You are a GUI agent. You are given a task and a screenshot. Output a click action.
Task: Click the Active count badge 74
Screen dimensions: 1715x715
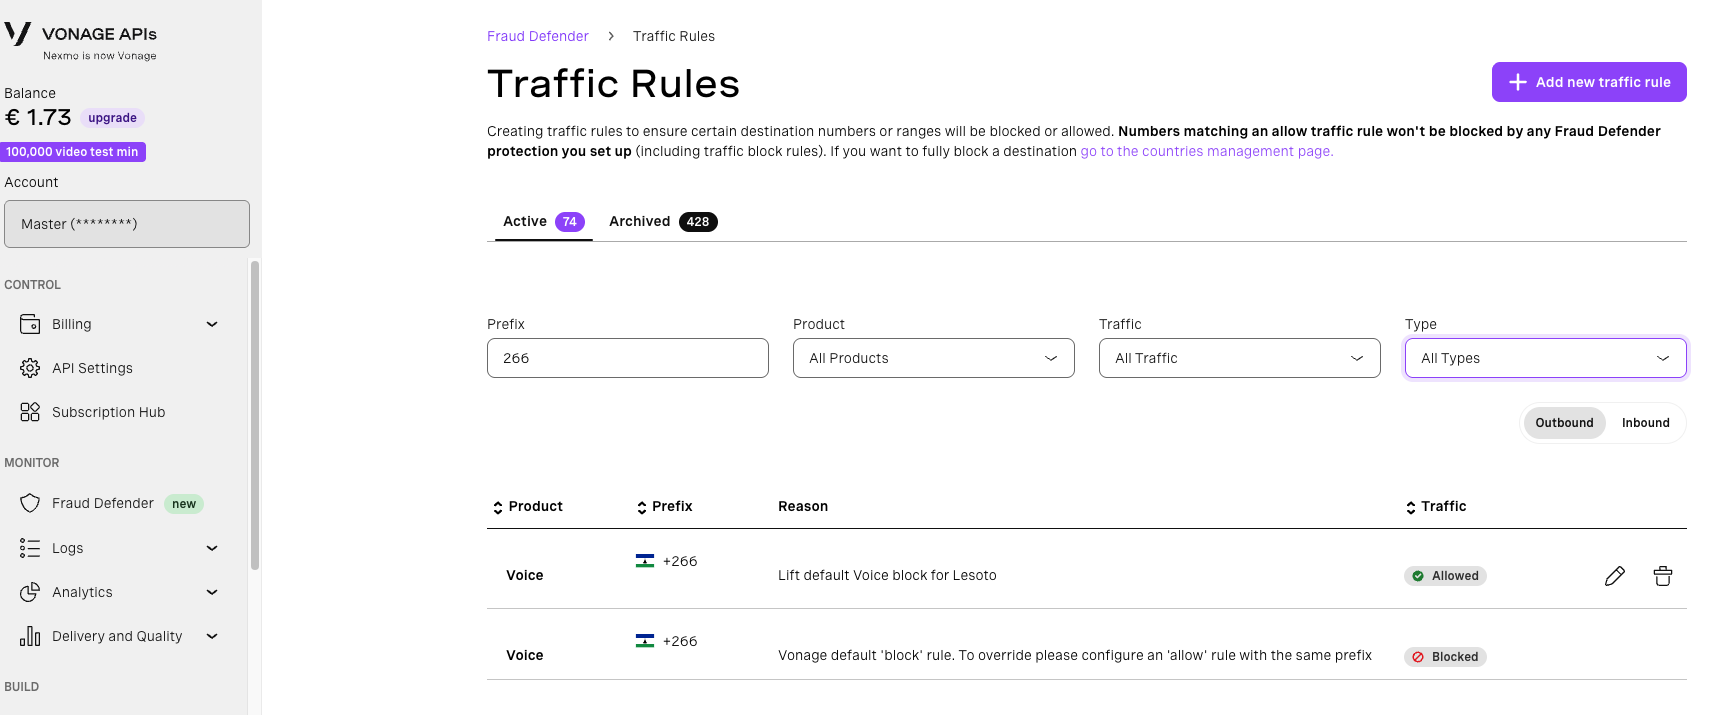[569, 222]
